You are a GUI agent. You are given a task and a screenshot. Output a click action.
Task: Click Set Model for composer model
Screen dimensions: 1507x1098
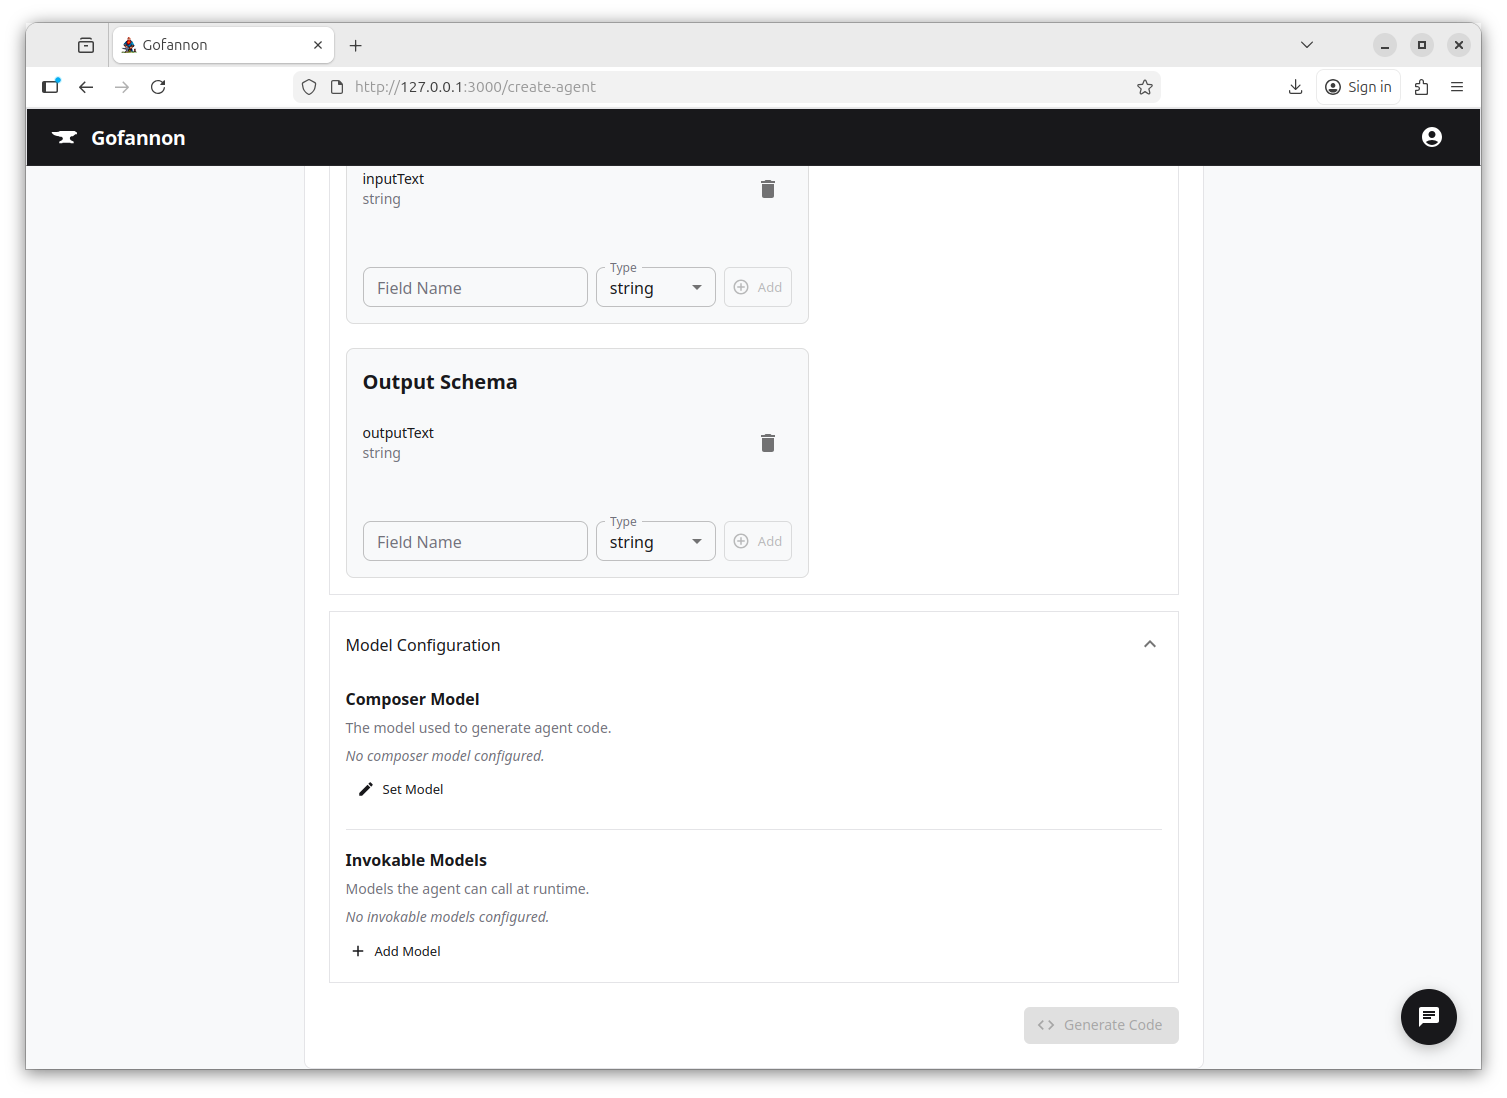(x=401, y=789)
